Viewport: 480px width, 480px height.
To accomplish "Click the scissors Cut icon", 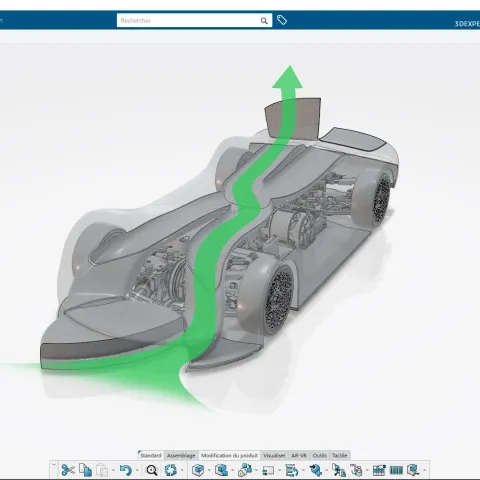I will click(x=68, y=470).
